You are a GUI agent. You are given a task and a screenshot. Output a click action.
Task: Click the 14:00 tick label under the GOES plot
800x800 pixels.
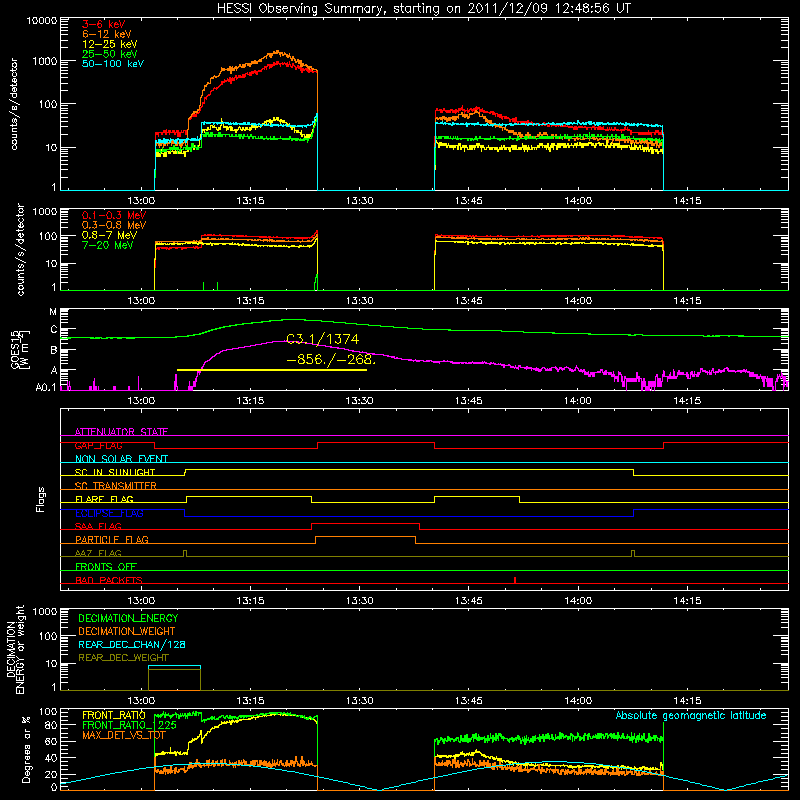click(578, 401)
